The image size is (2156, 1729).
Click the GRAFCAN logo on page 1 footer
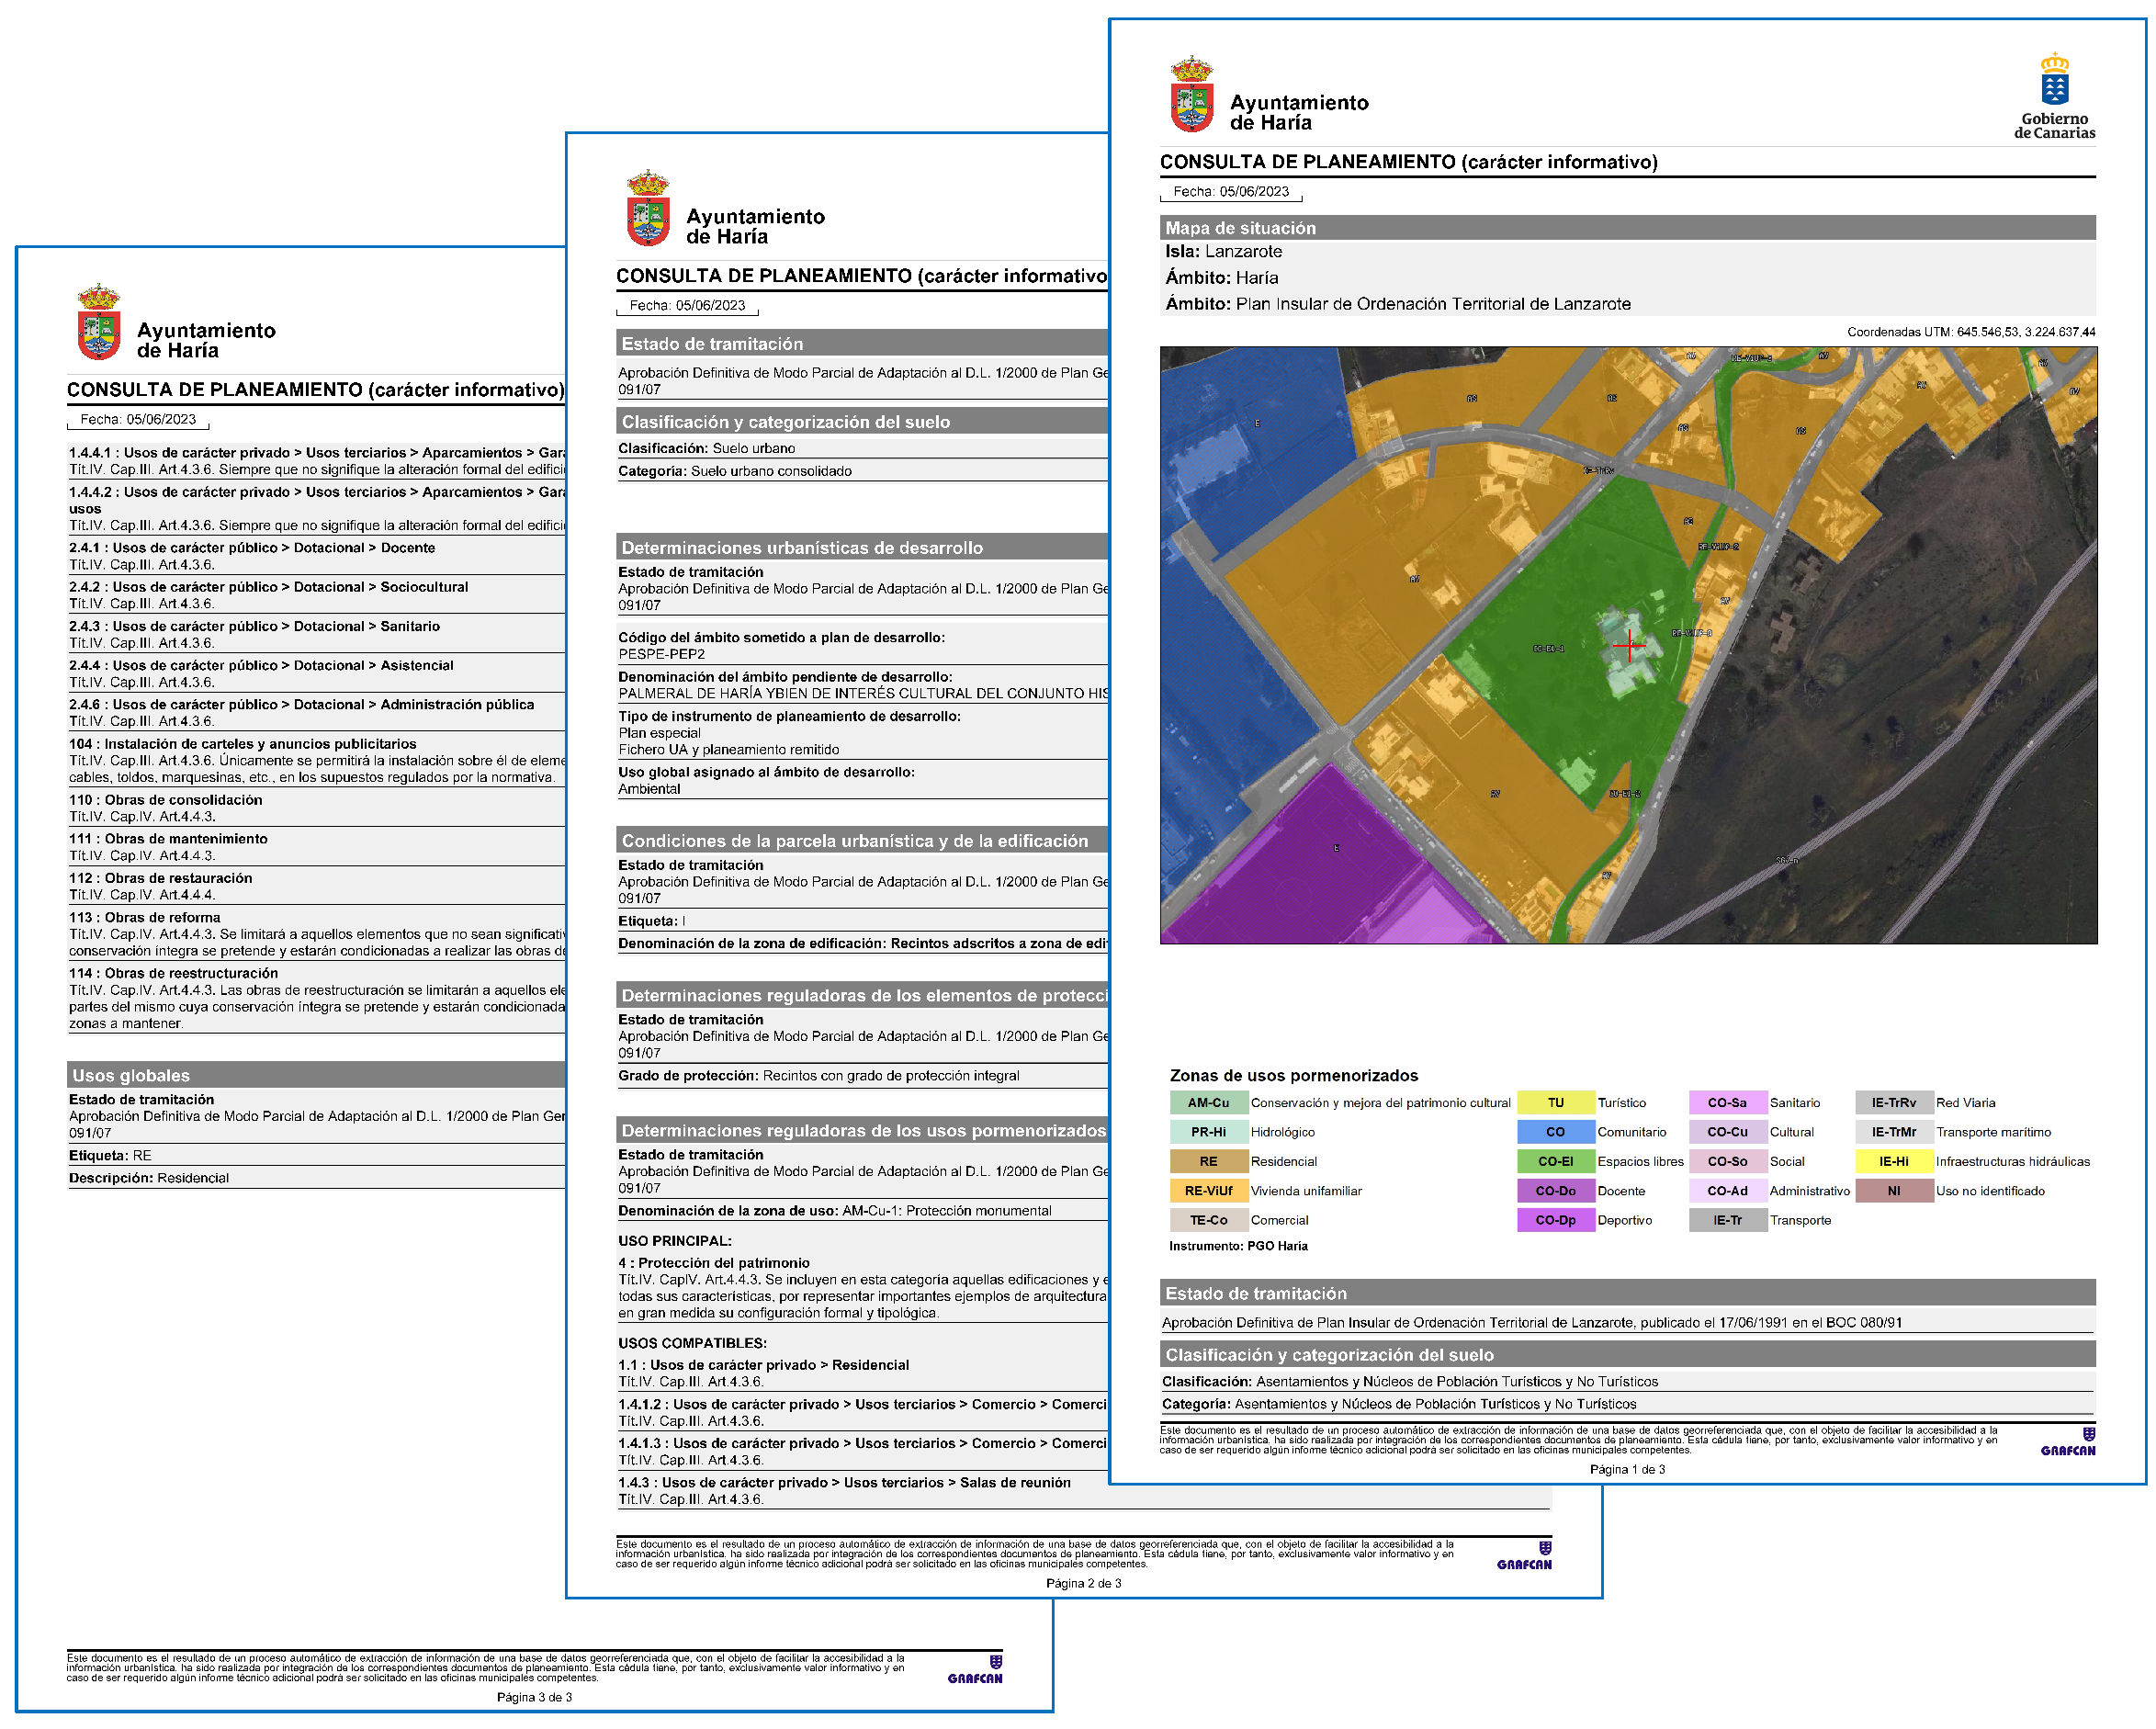coord(2067,1442)
